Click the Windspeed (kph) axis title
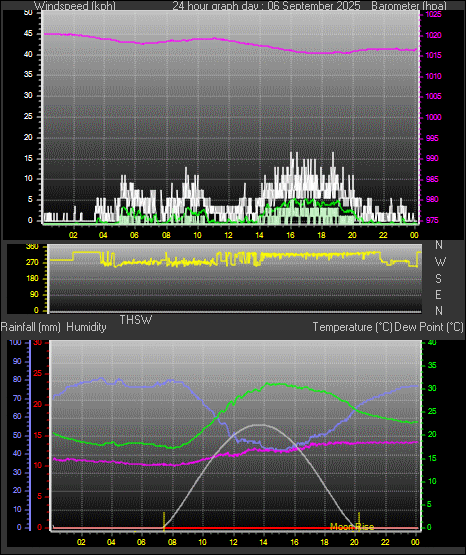This screenshot has width=466, height=555. (75, 6)
